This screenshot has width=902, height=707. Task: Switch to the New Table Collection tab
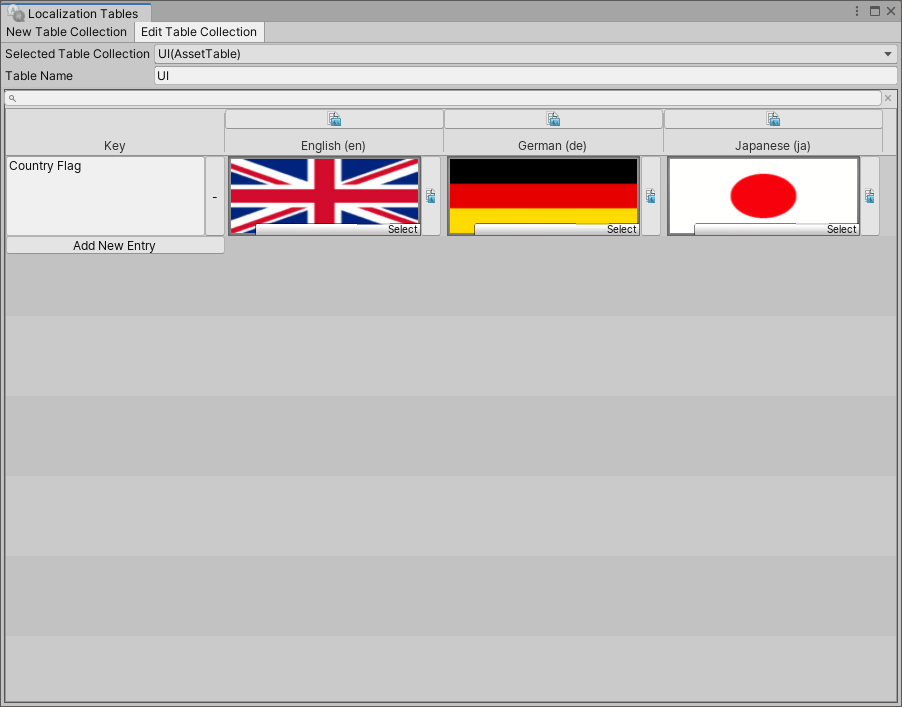pos(66,32)
